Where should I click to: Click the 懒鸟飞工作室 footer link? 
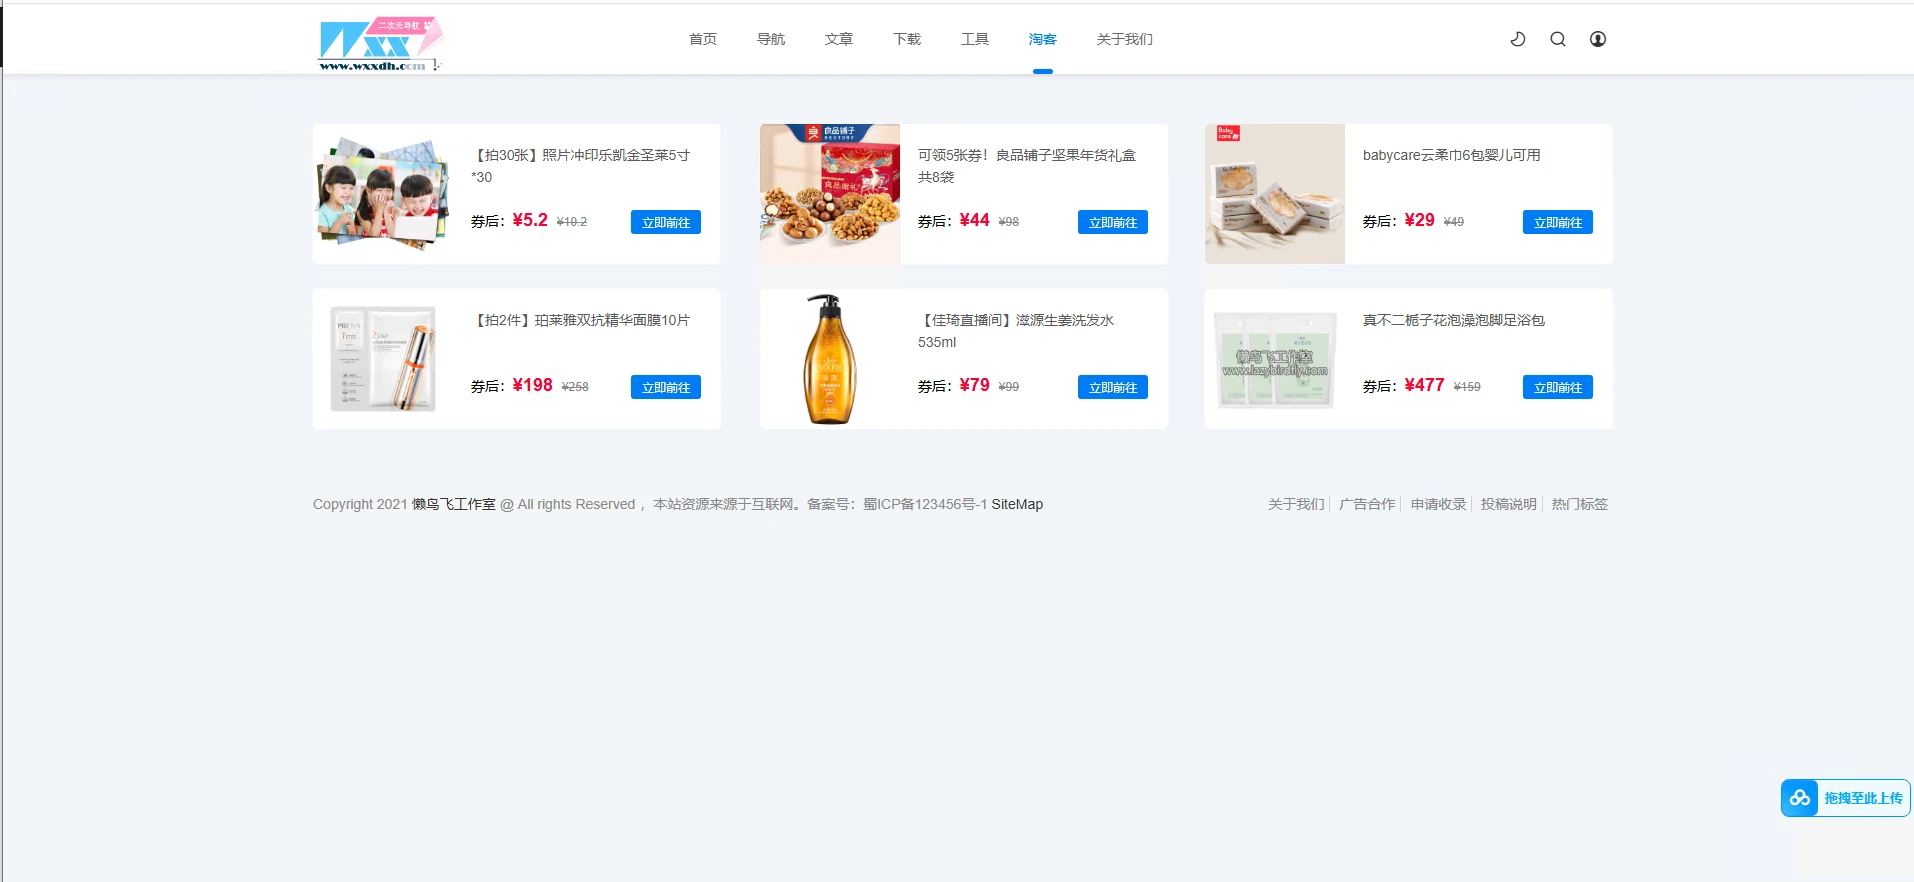[454, 504]
